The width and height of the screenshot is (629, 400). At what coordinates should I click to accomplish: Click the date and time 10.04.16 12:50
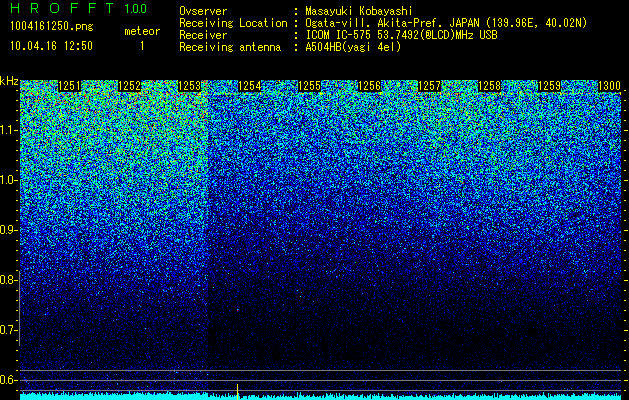pos(51,46)
